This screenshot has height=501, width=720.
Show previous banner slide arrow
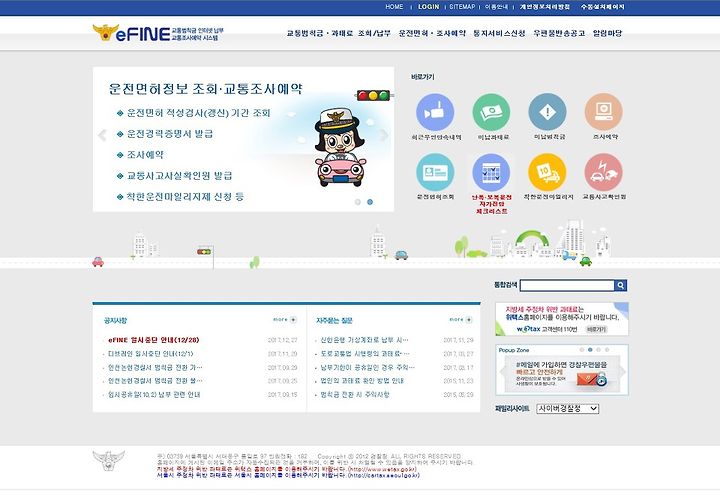pyautogui.click(x=102, y=135)
